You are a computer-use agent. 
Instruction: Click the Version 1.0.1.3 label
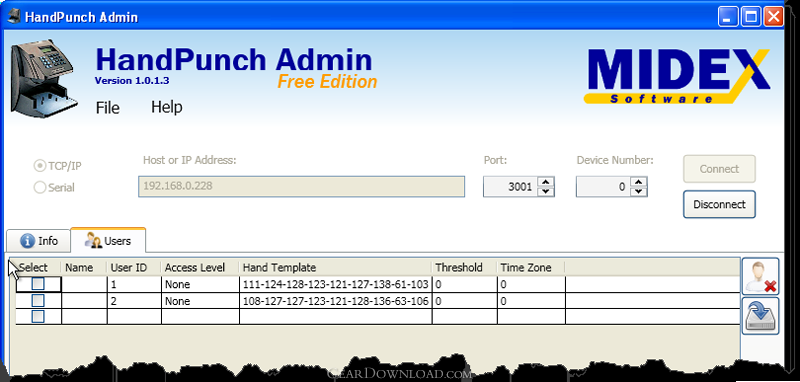tap(132, 81)
